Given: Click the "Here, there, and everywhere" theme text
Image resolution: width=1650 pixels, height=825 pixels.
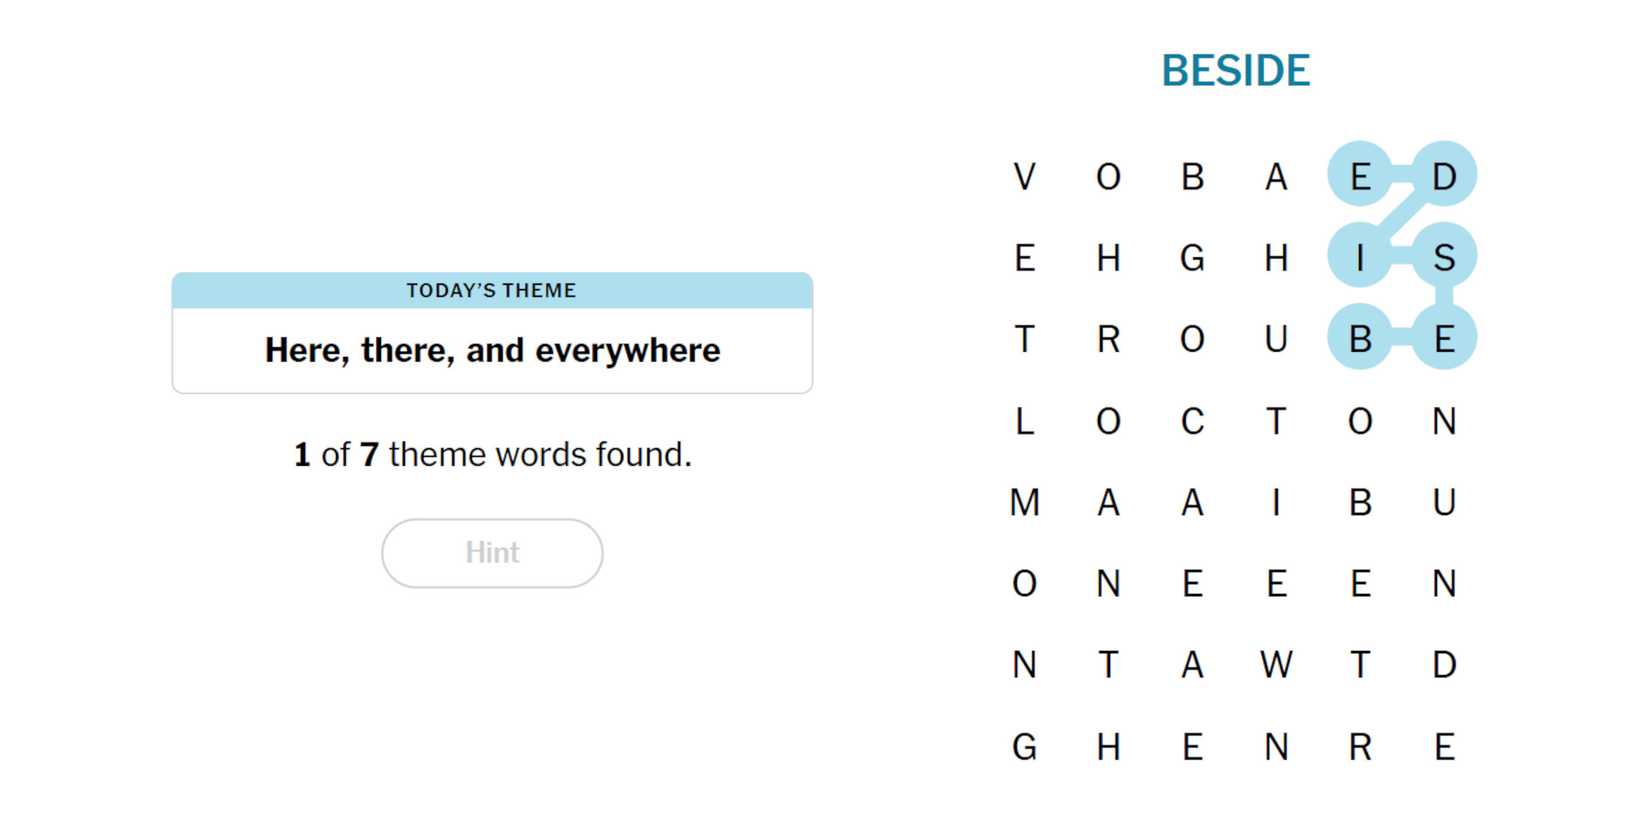Looking at the screenshot, I should point(492,351).
